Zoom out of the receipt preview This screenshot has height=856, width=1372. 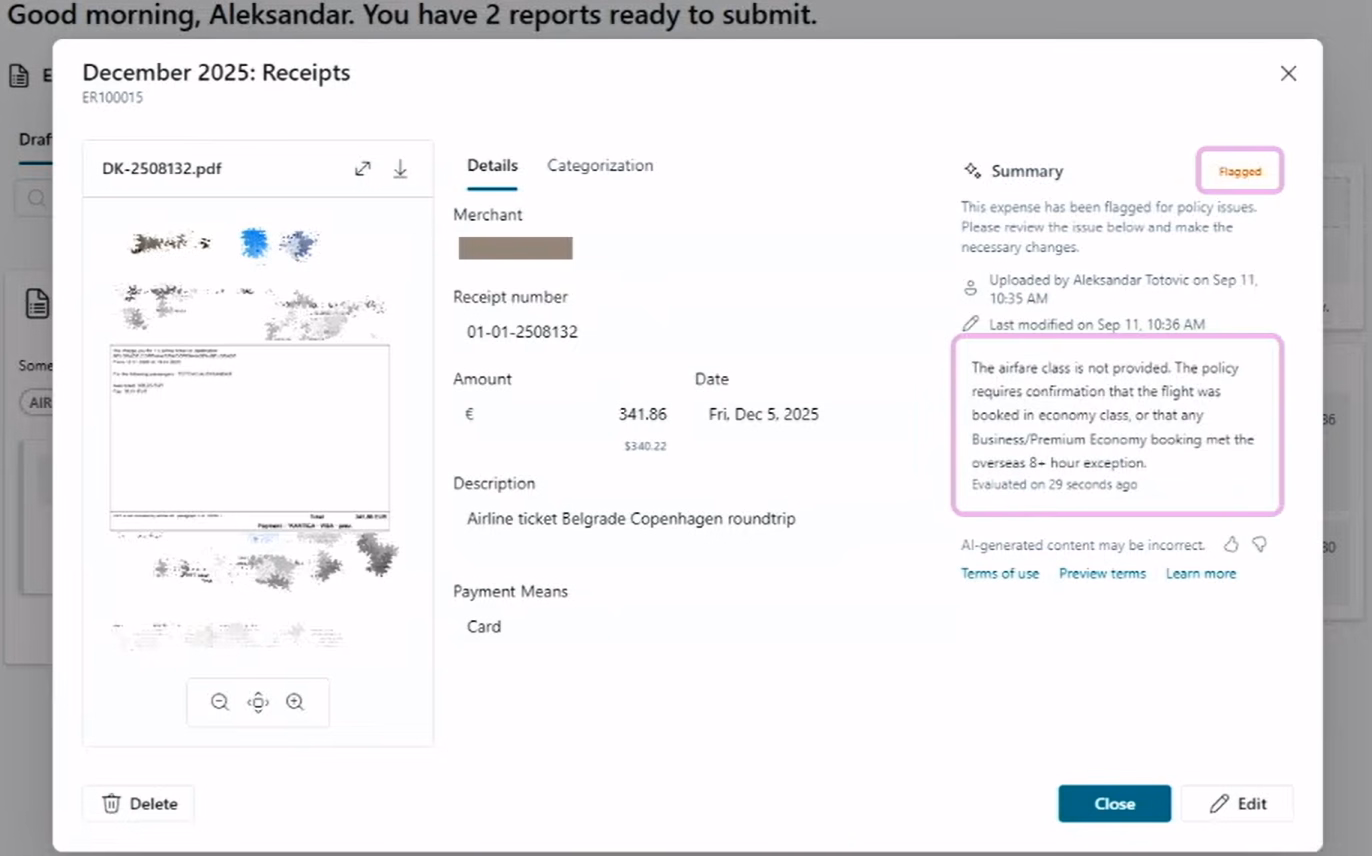coord(220,702)
